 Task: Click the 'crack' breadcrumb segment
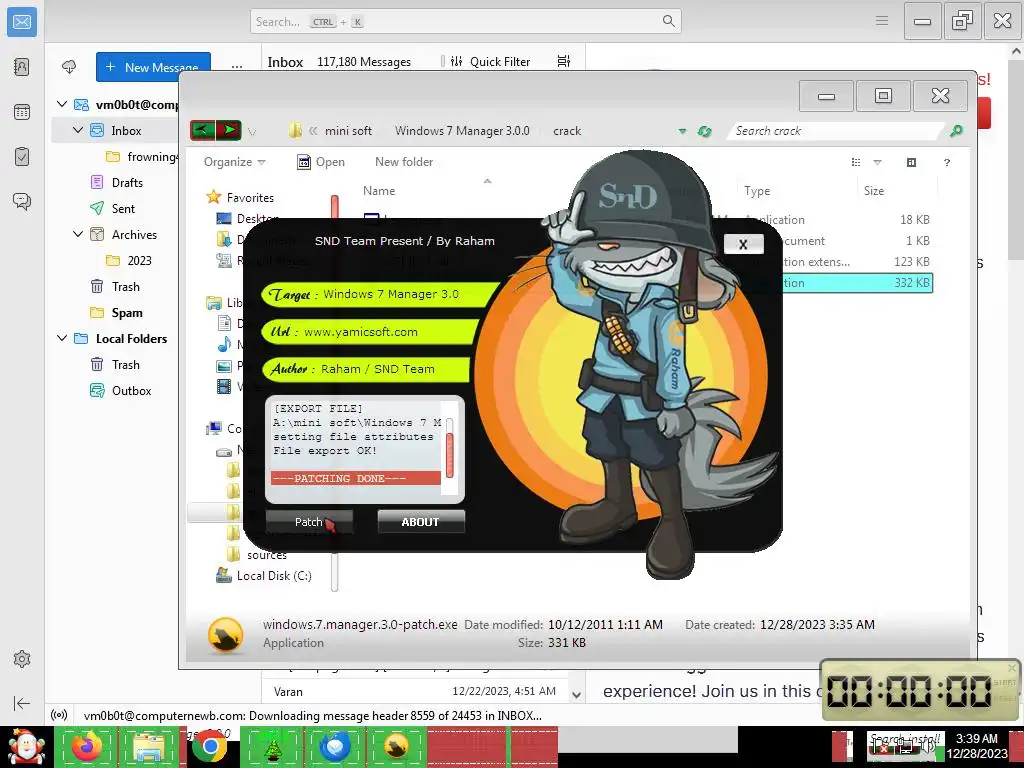tap(567, 131)
